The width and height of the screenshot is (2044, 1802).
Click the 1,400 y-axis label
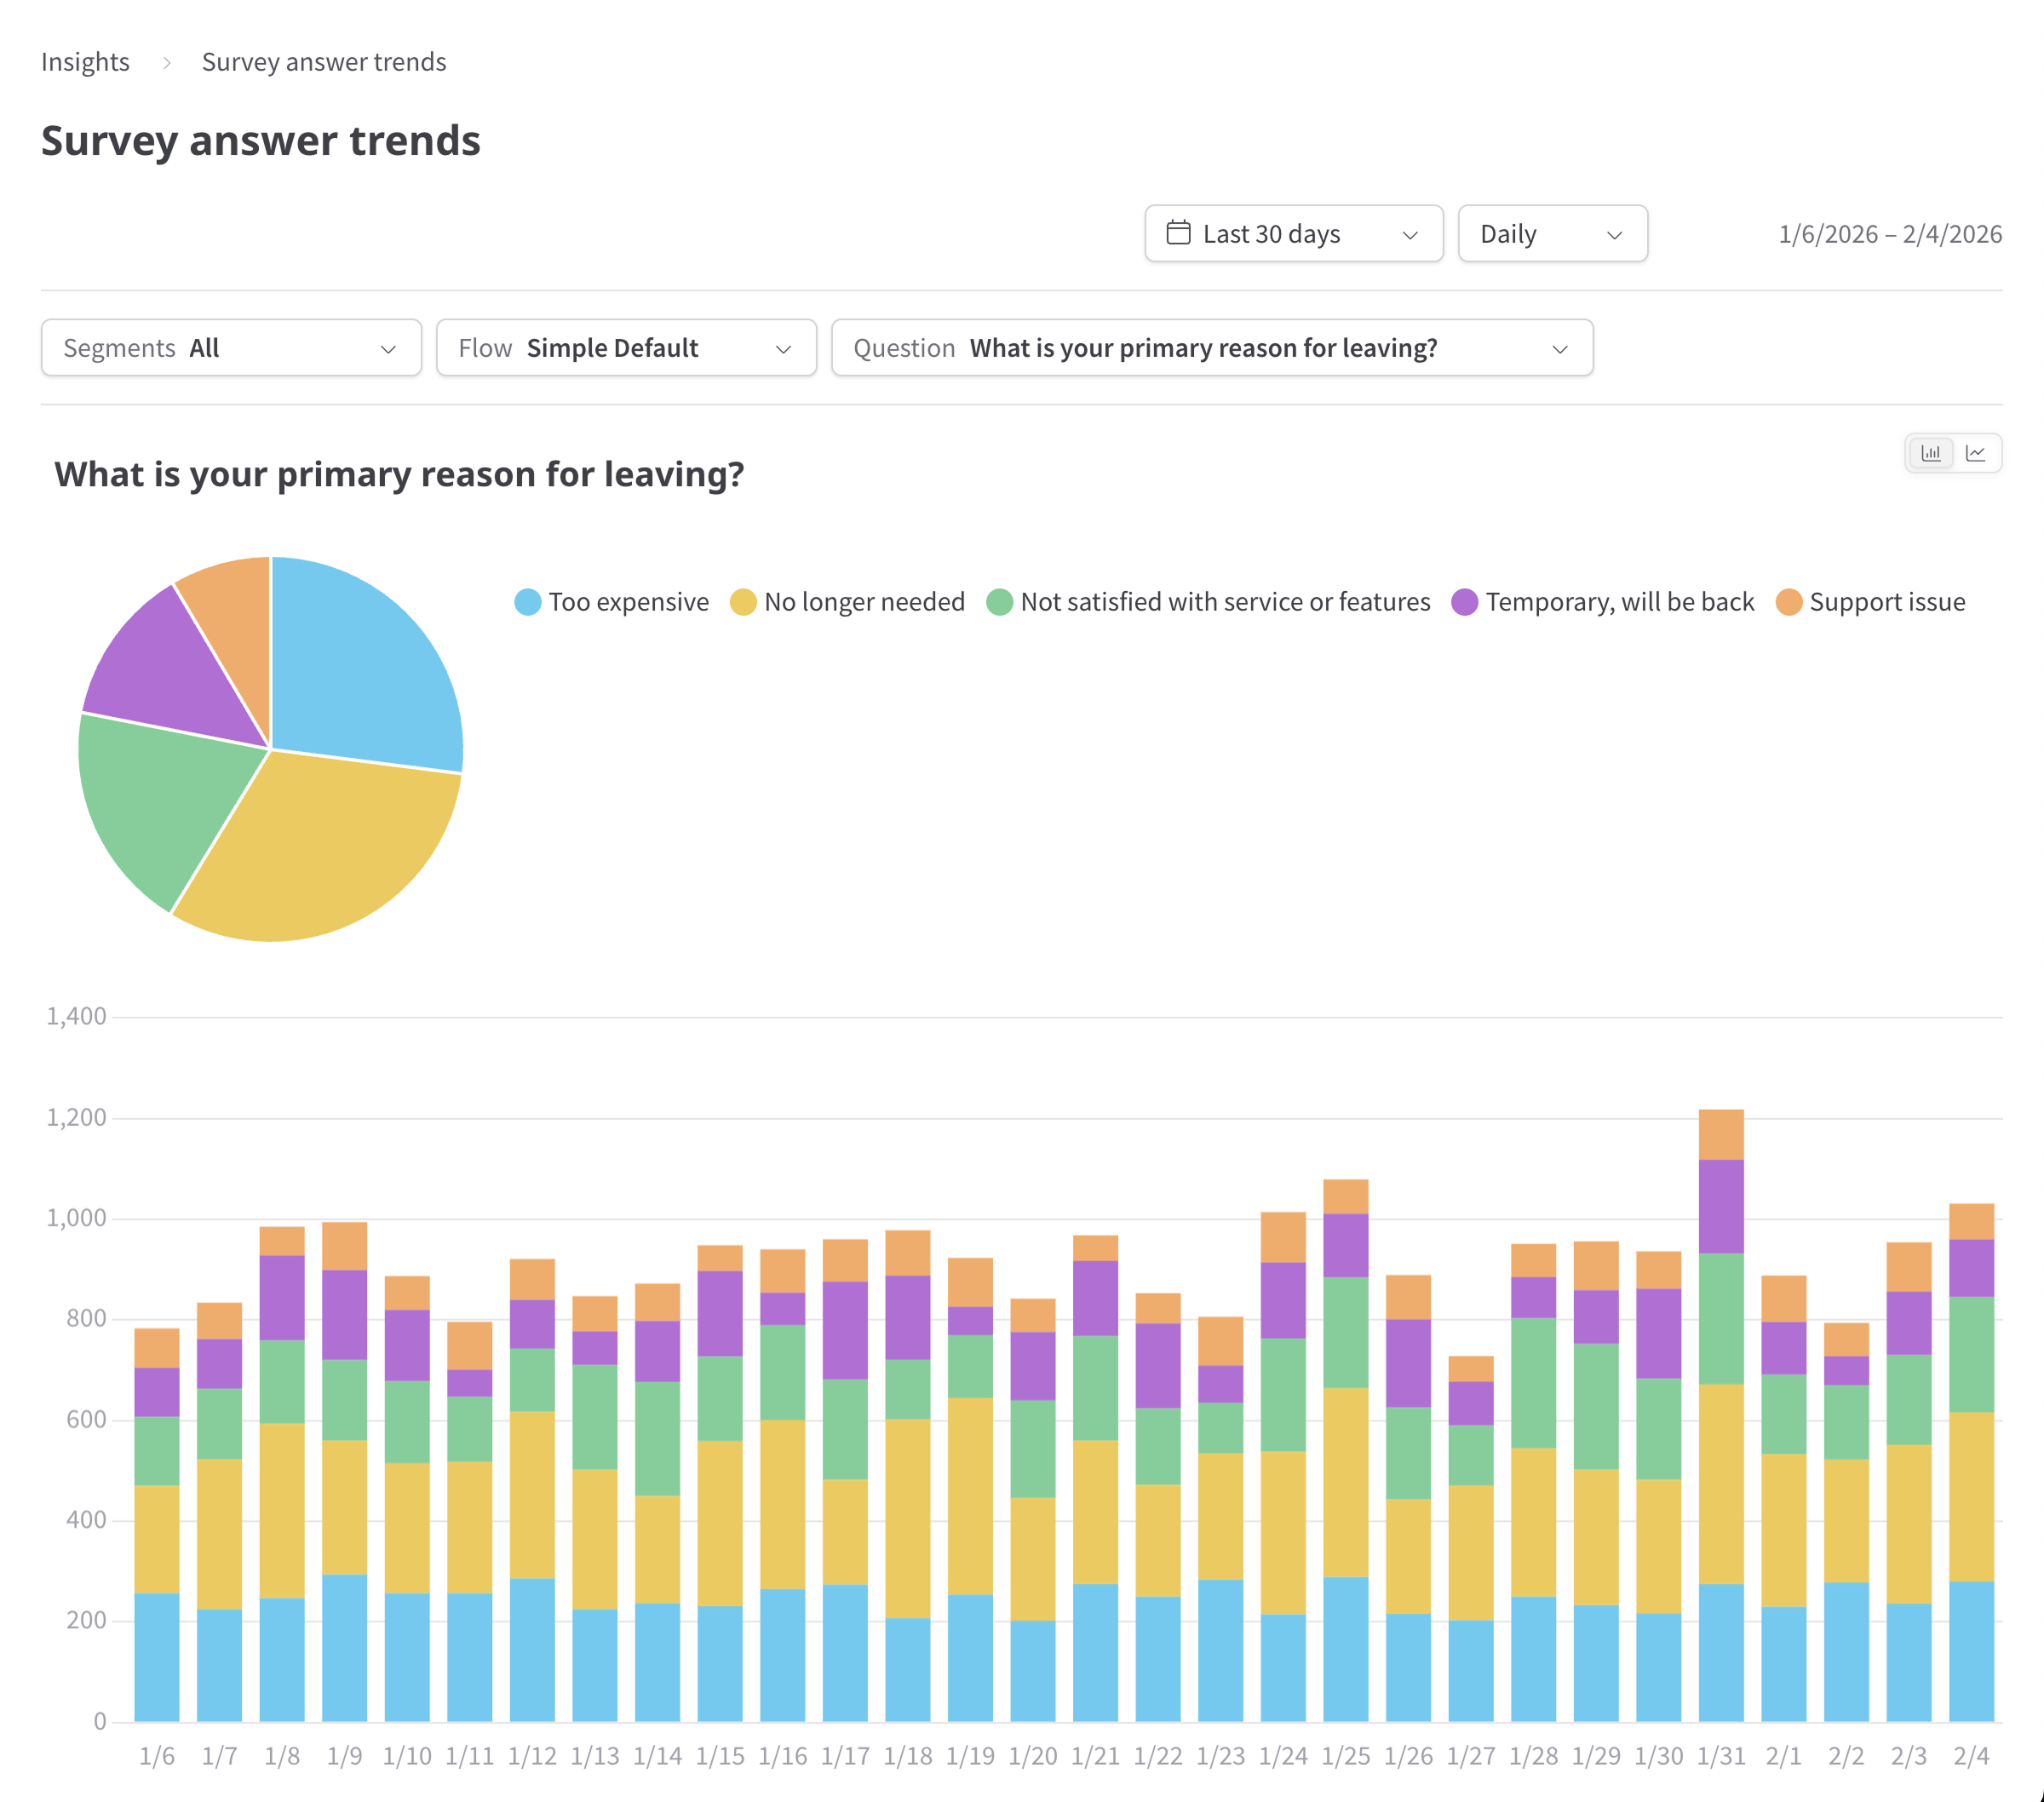(76, 1016)
